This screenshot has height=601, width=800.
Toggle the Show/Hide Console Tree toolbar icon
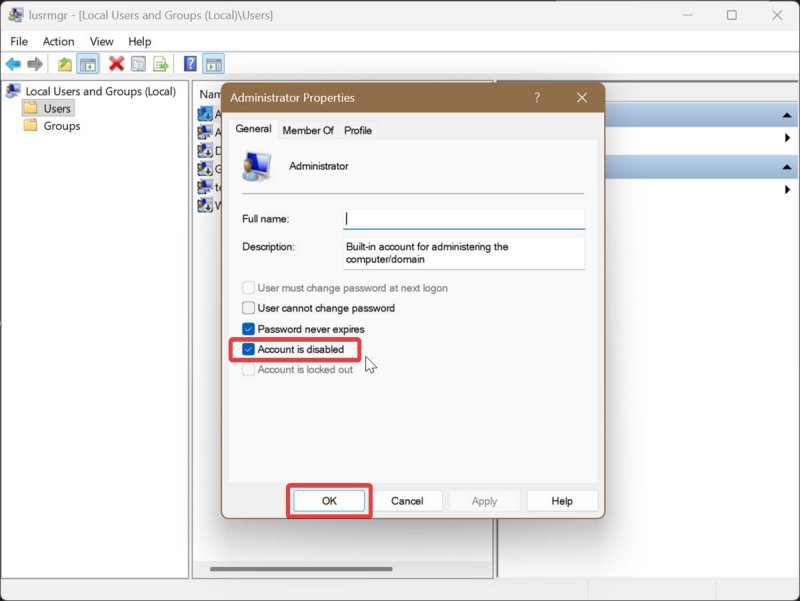coord(88,64)
